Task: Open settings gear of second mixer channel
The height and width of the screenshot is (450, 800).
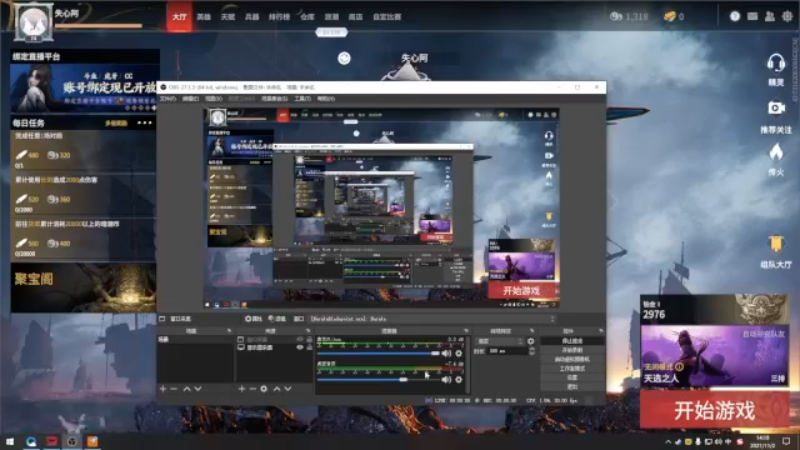Action: [x=459, y=380]
